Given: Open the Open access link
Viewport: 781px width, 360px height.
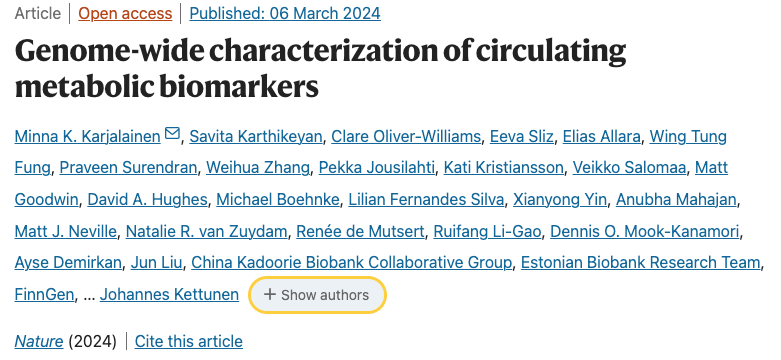Looking at the screenshot, I should (125, 13).
